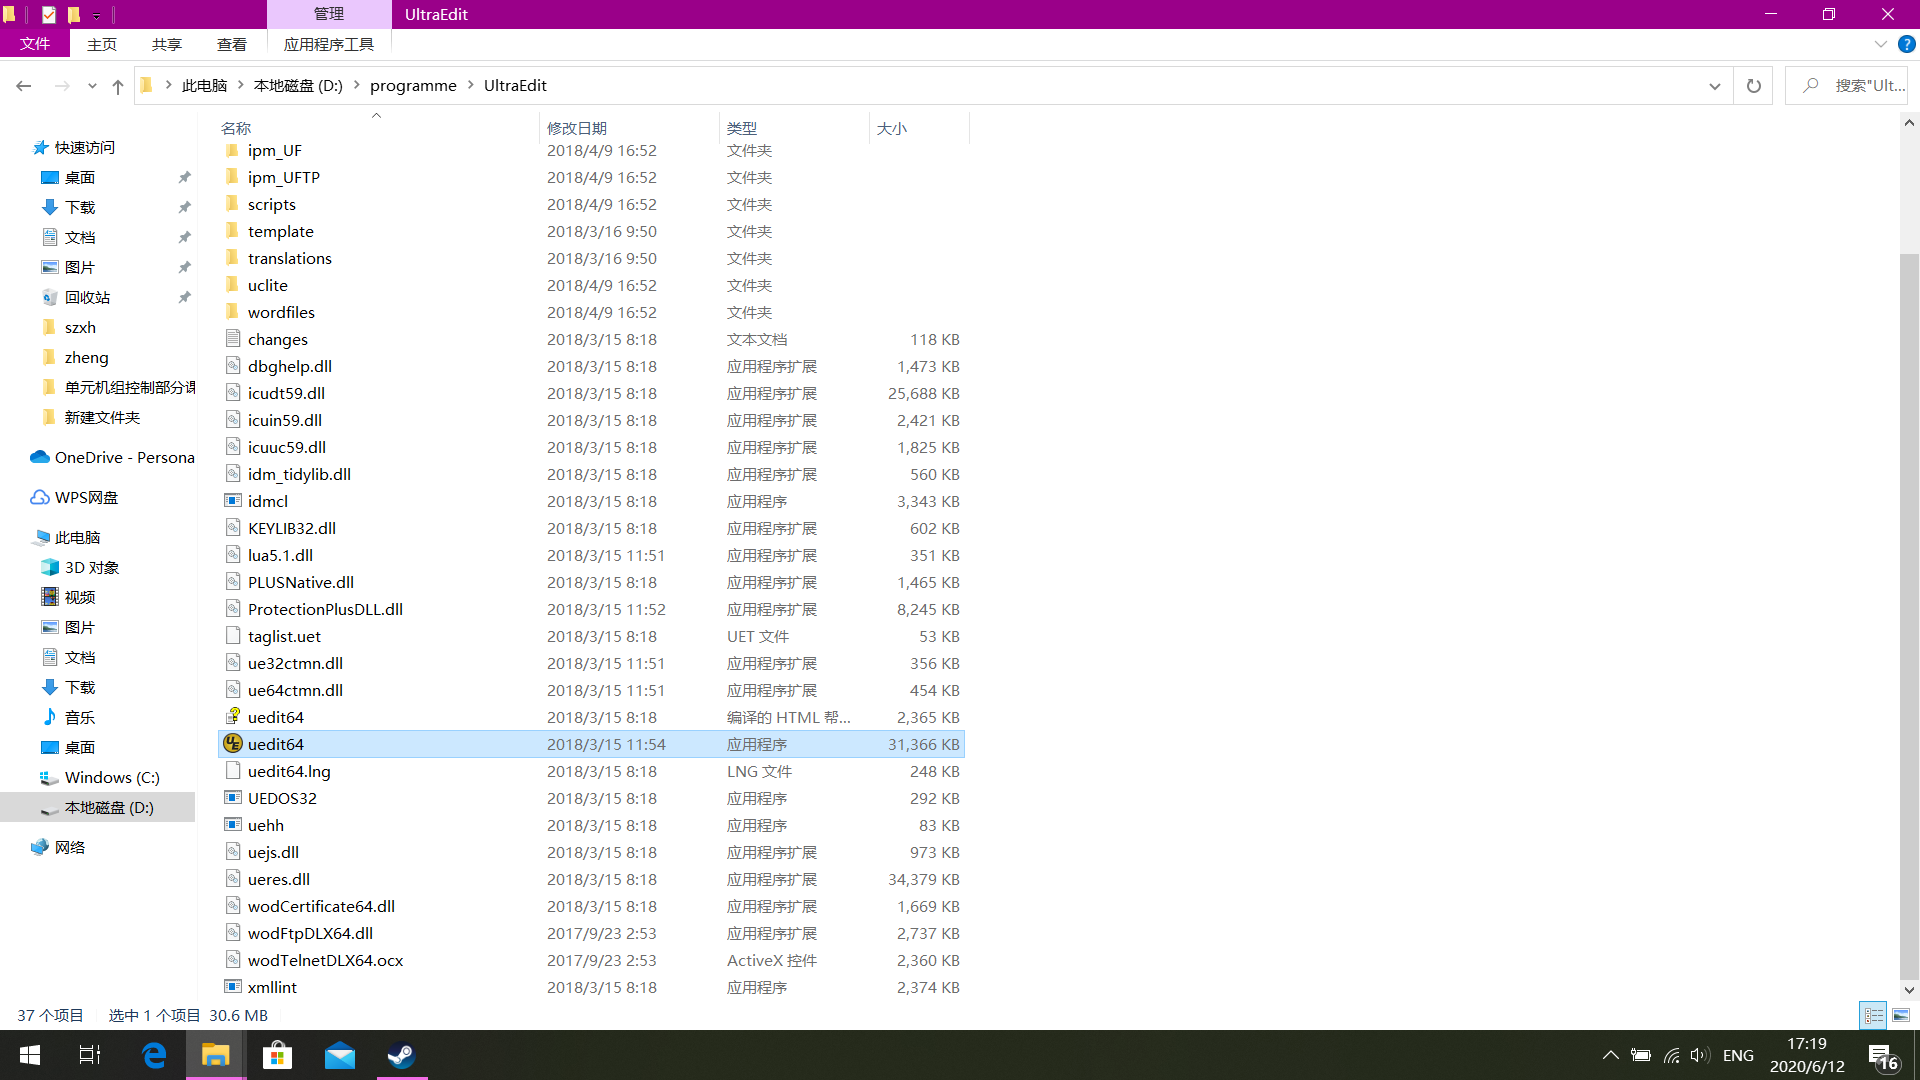Click the wordfiles folder icon
1920x1080 pixels.
coord(233,312)
